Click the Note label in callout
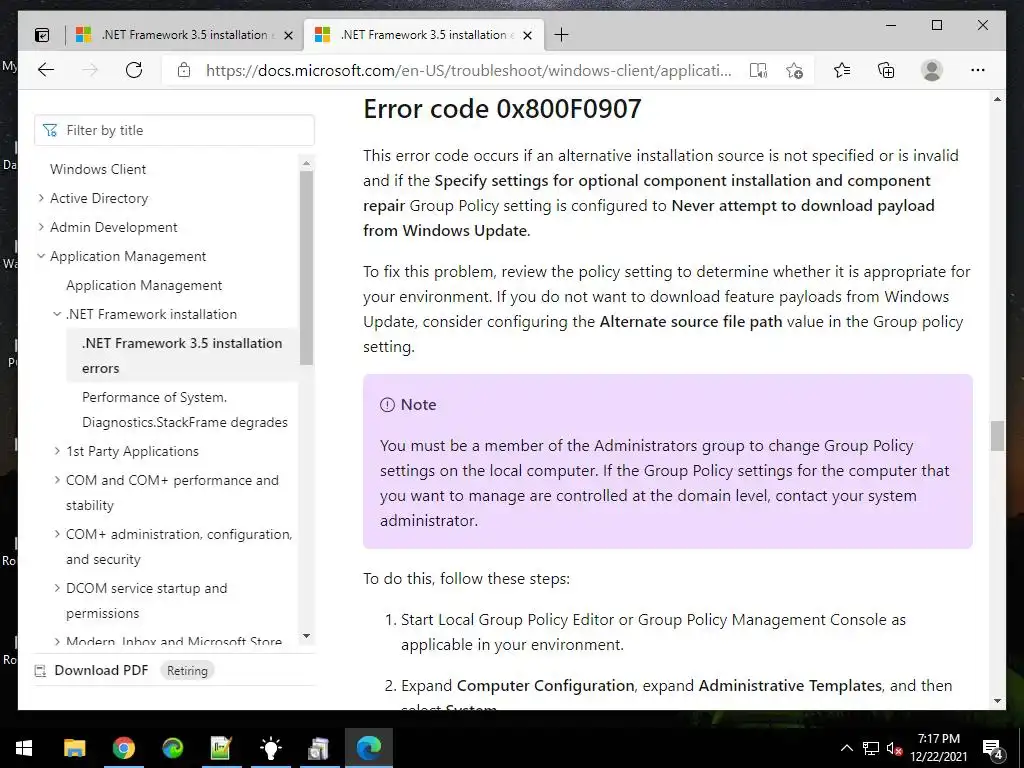The image size is (1024, 768). (x=418, y=404)
